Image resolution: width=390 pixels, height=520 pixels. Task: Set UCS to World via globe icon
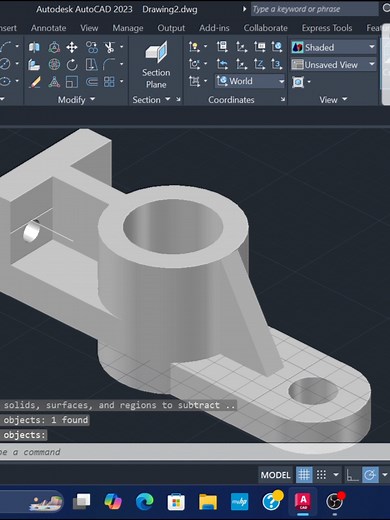277,47
